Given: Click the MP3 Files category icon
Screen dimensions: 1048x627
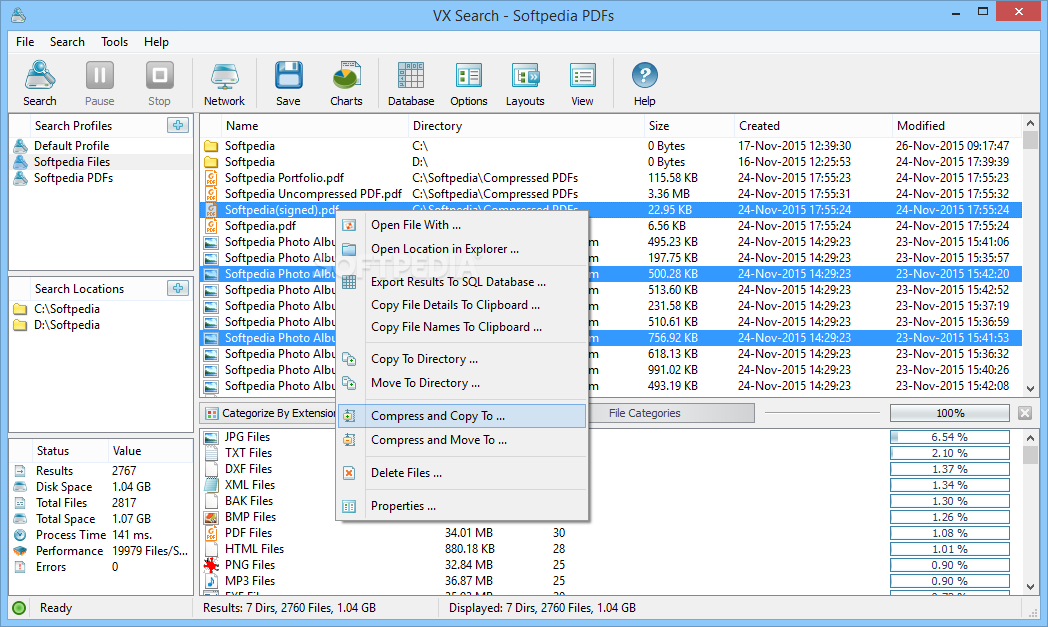Looking at the screenshot, I should click(211, 581).
